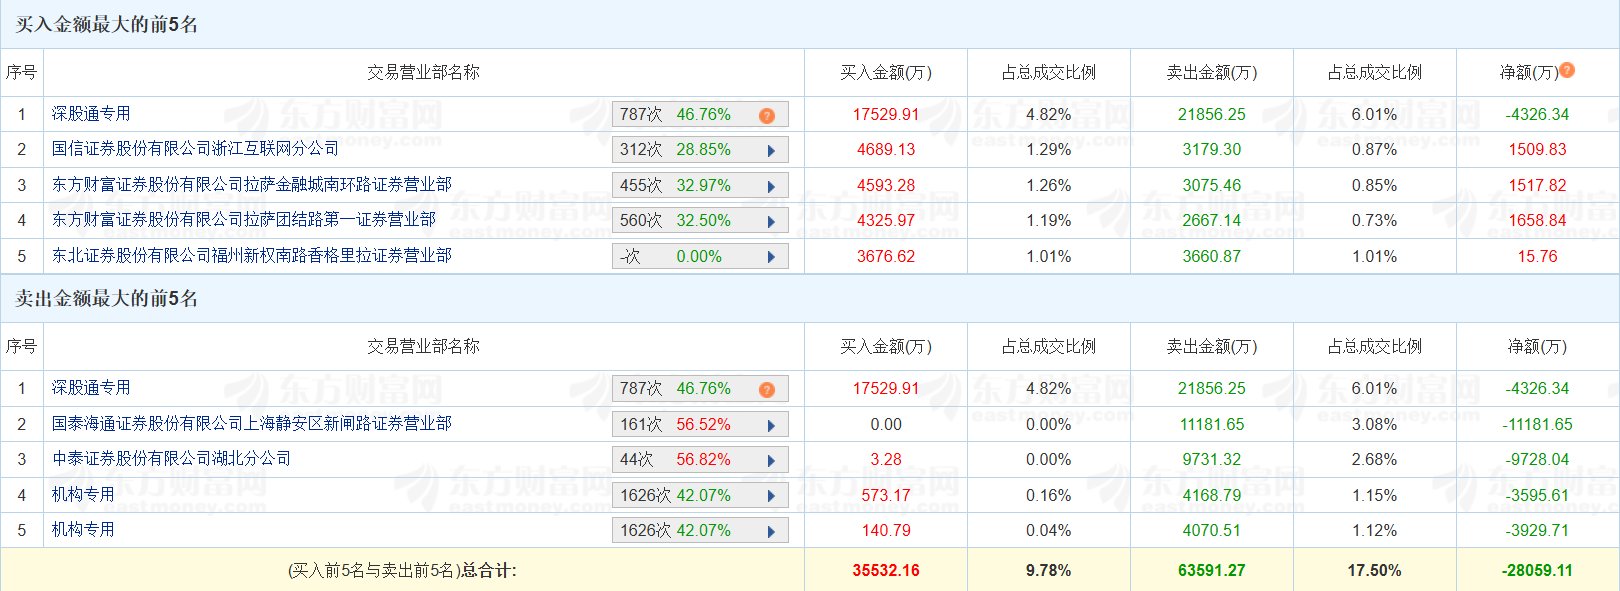The height and width of the screenshot is (591, 1620).
Task: Open 东方财富证券拉萨金融城南环路证券营业部 link
Action: (251, 185)
